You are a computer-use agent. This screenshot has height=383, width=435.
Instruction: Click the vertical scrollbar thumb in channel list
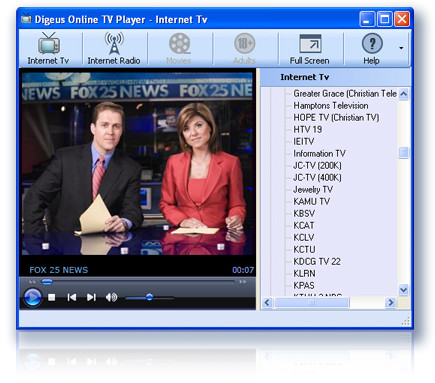tap(403, 152)
